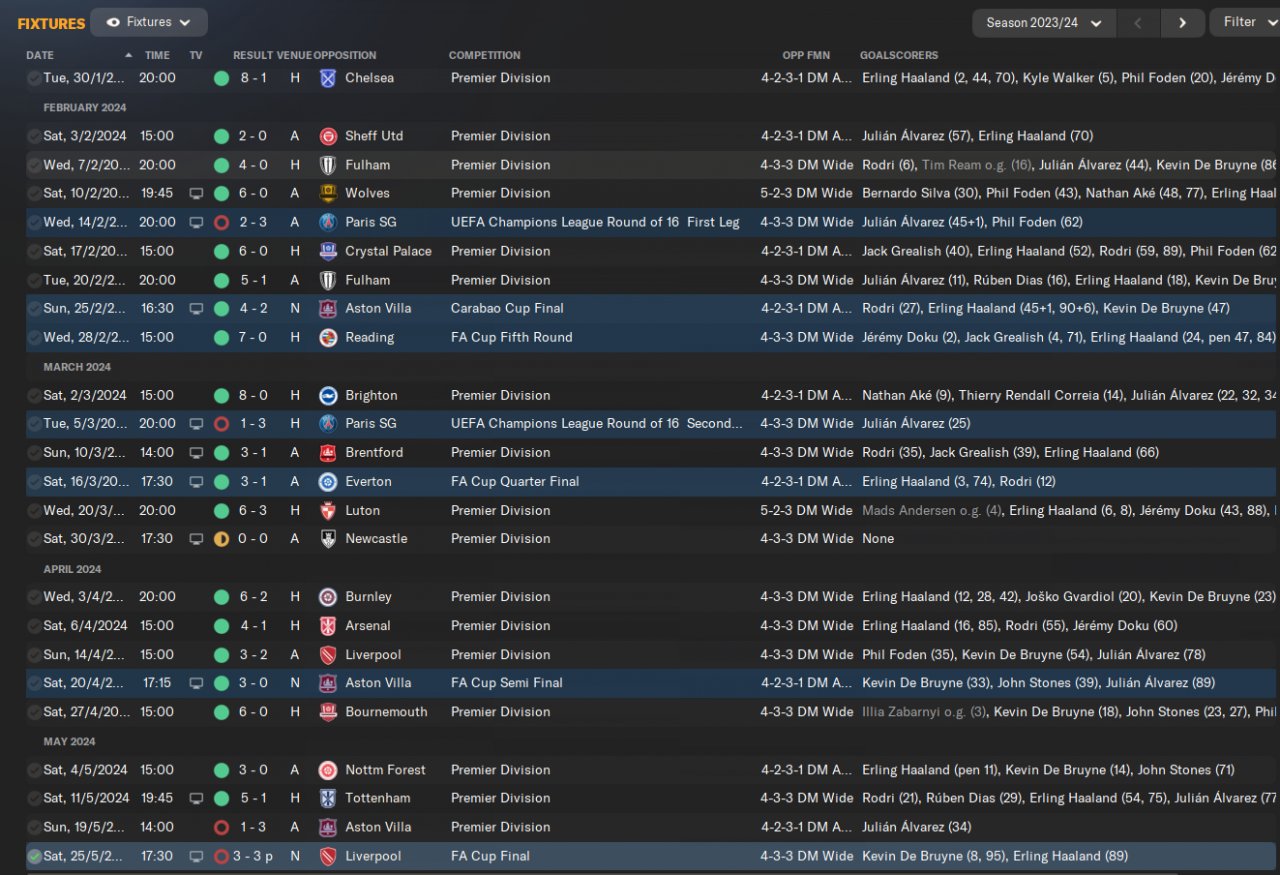Click the green win indicator on the Chelsea row
This screenshot has width=1280, height=875.
point(221,78)
